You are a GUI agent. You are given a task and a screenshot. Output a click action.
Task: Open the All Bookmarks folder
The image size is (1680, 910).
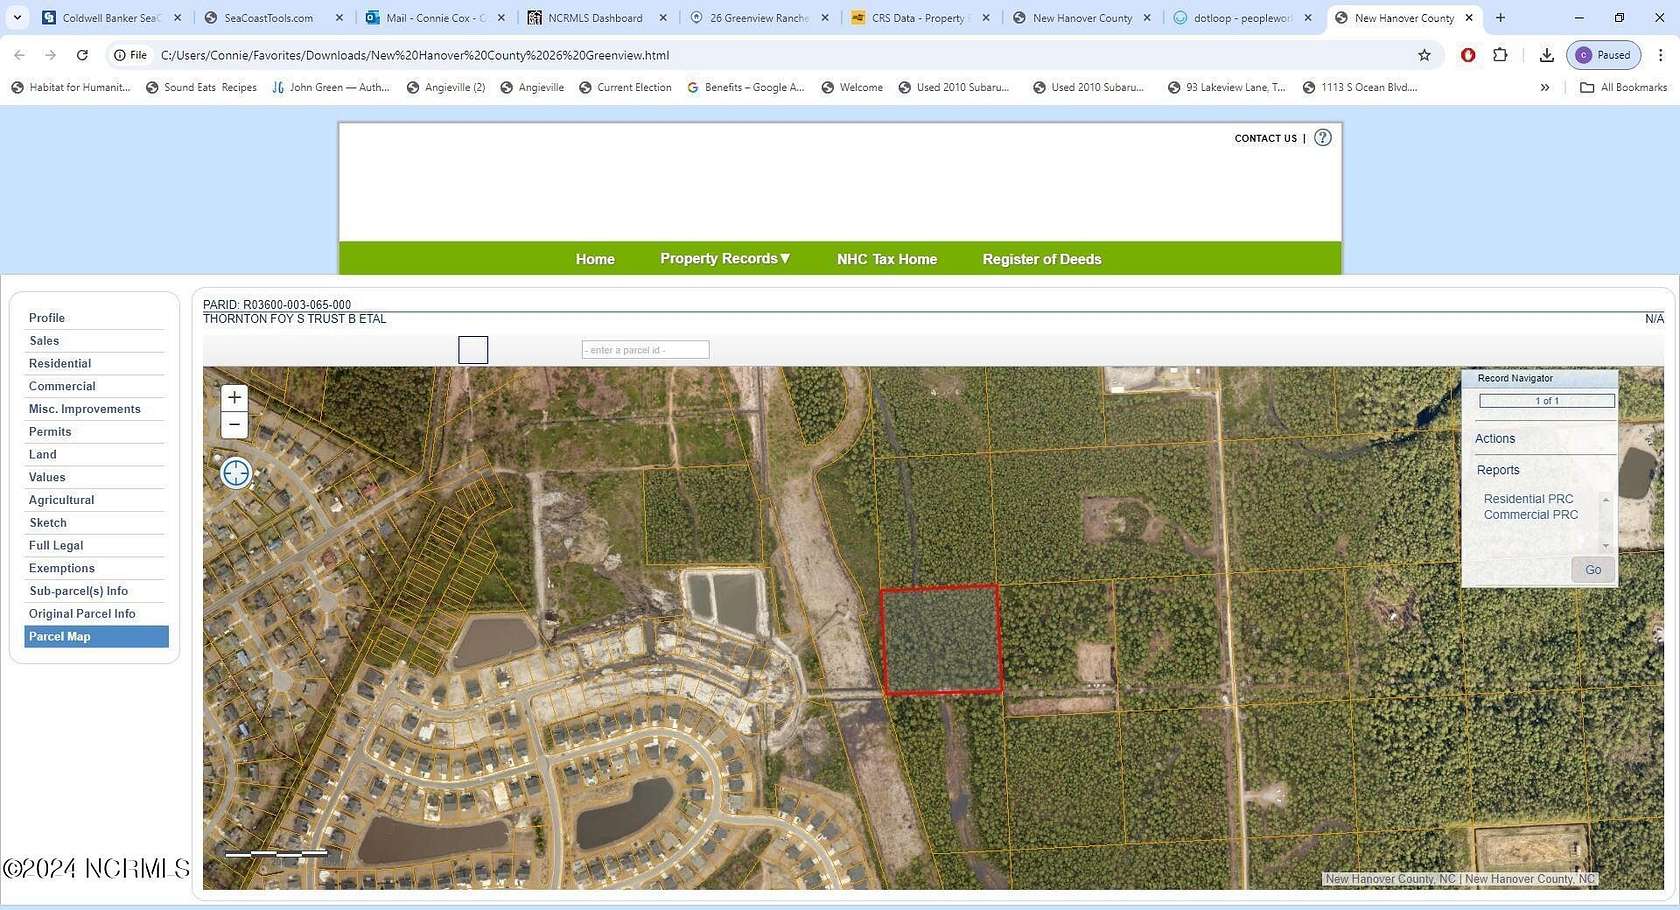pos(1624,88)
